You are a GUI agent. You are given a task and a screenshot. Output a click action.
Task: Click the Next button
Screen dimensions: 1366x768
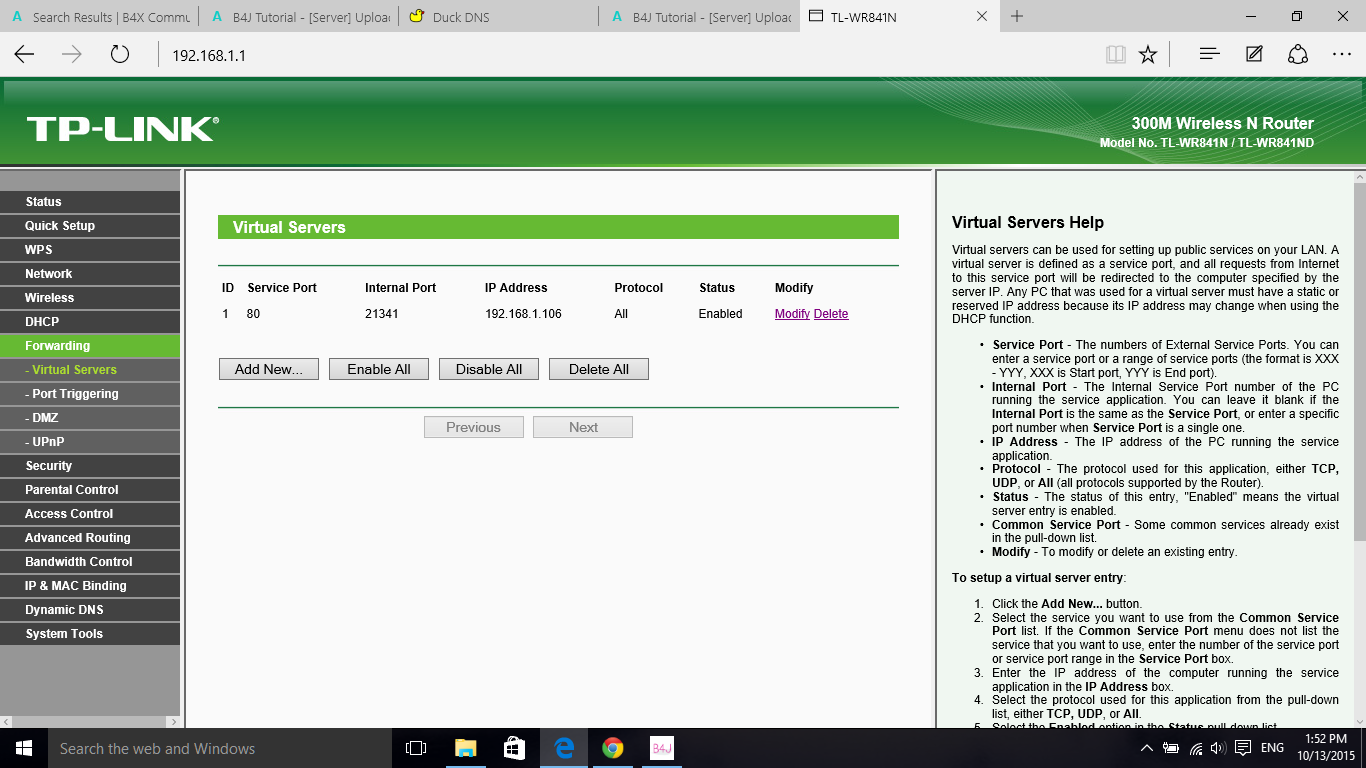[x=583, y=427]
